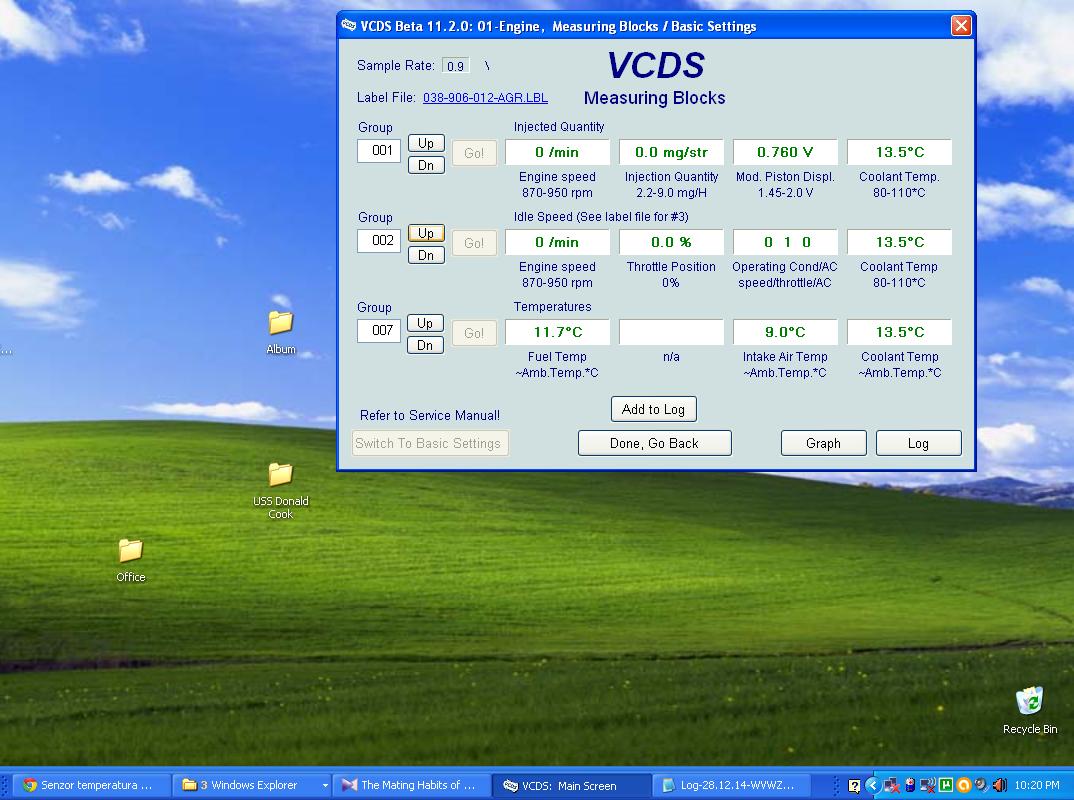Close the VCDS Measuring Blocks window
The width and height of the screenshot is (1074, 800).
coord(961,26)
